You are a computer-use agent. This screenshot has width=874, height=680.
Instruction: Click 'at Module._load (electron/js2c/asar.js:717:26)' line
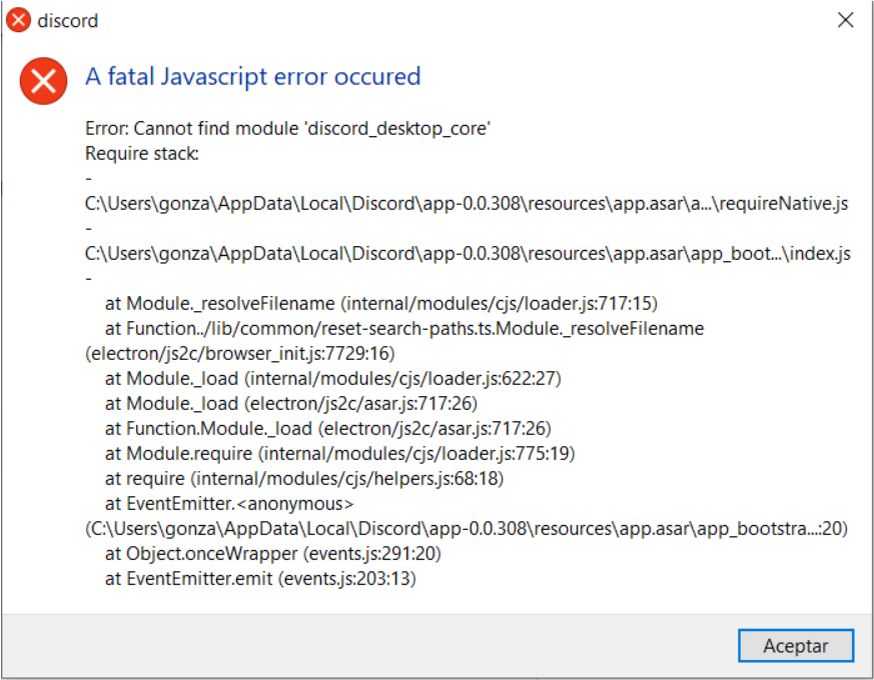tap(291, 404)
